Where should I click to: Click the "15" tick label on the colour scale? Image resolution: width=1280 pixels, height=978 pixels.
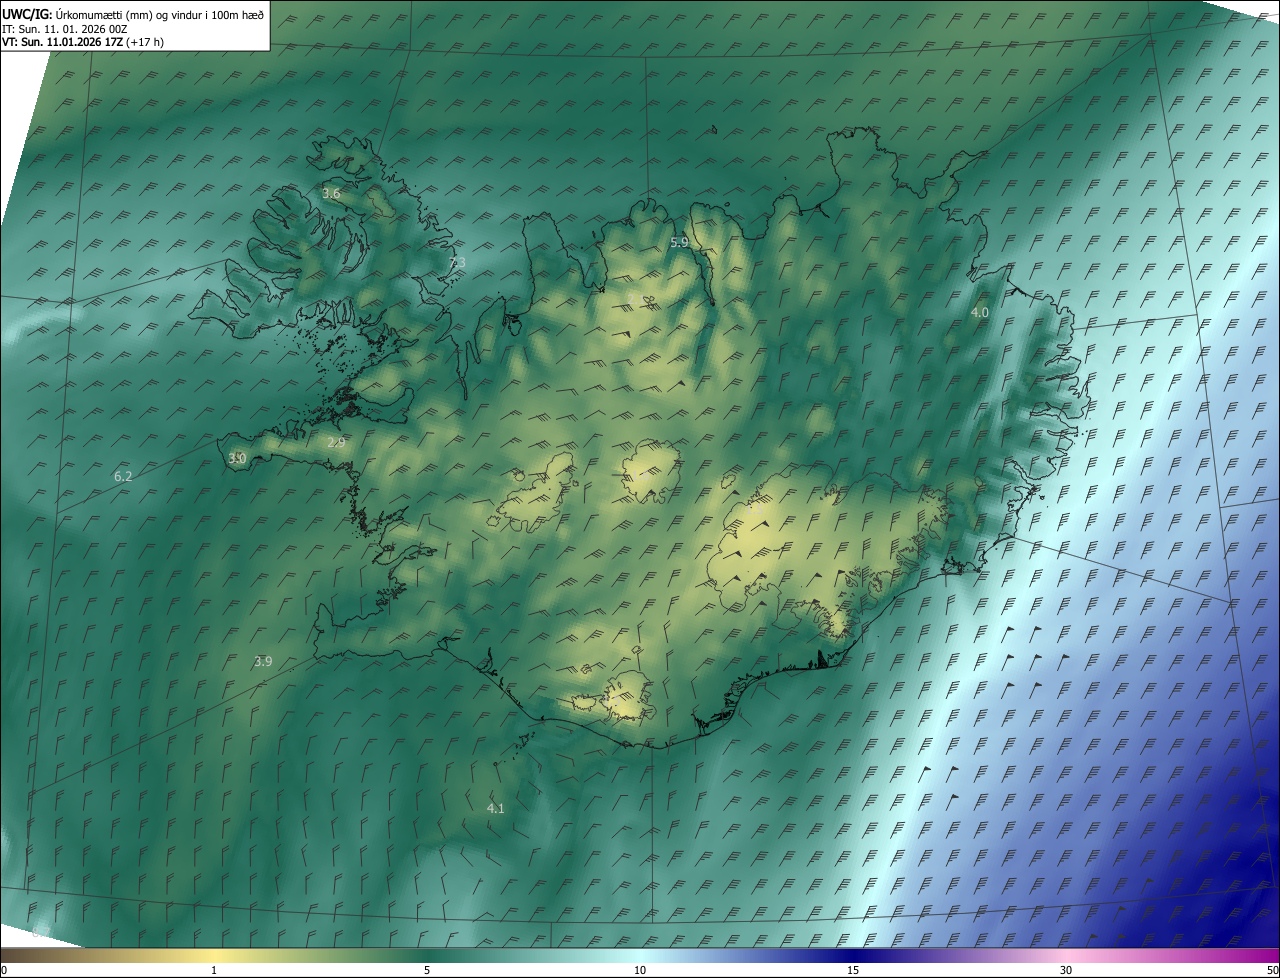[853, 970]
